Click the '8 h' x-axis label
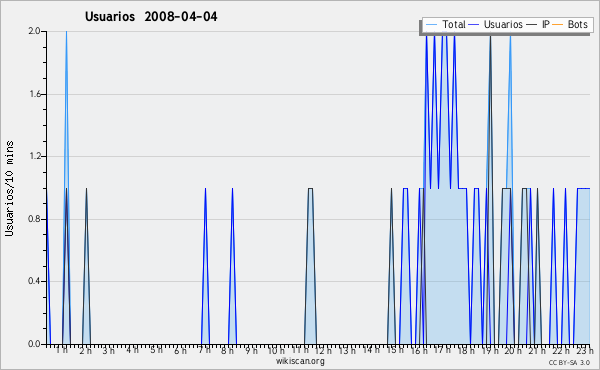Image resolution: width=600 pixels, height=370 pixels. pyautogui.click(x=227, y=350)
